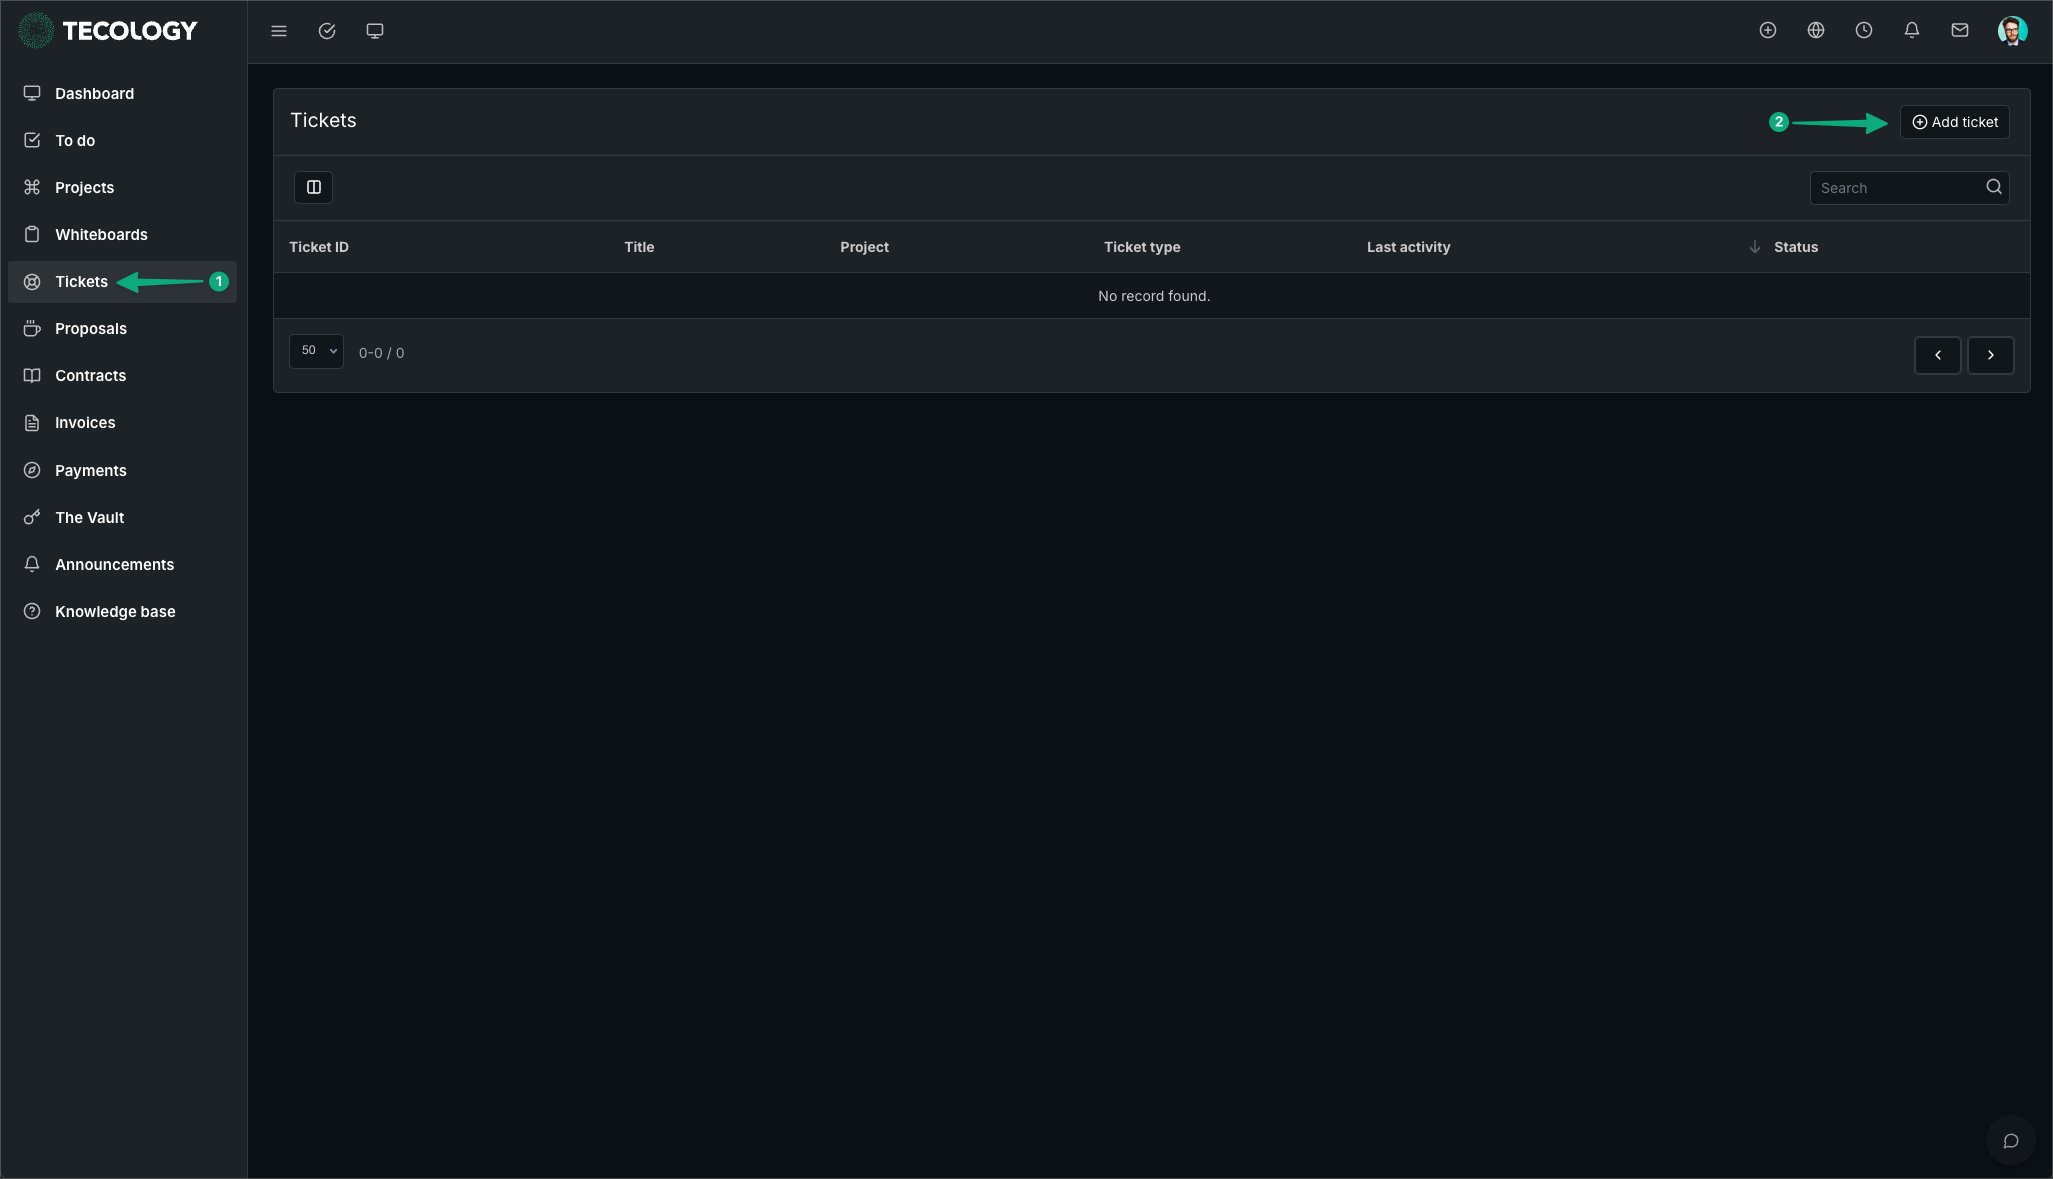
Task: Open the quick add plus icon
Action: (x=1768, y=31)
